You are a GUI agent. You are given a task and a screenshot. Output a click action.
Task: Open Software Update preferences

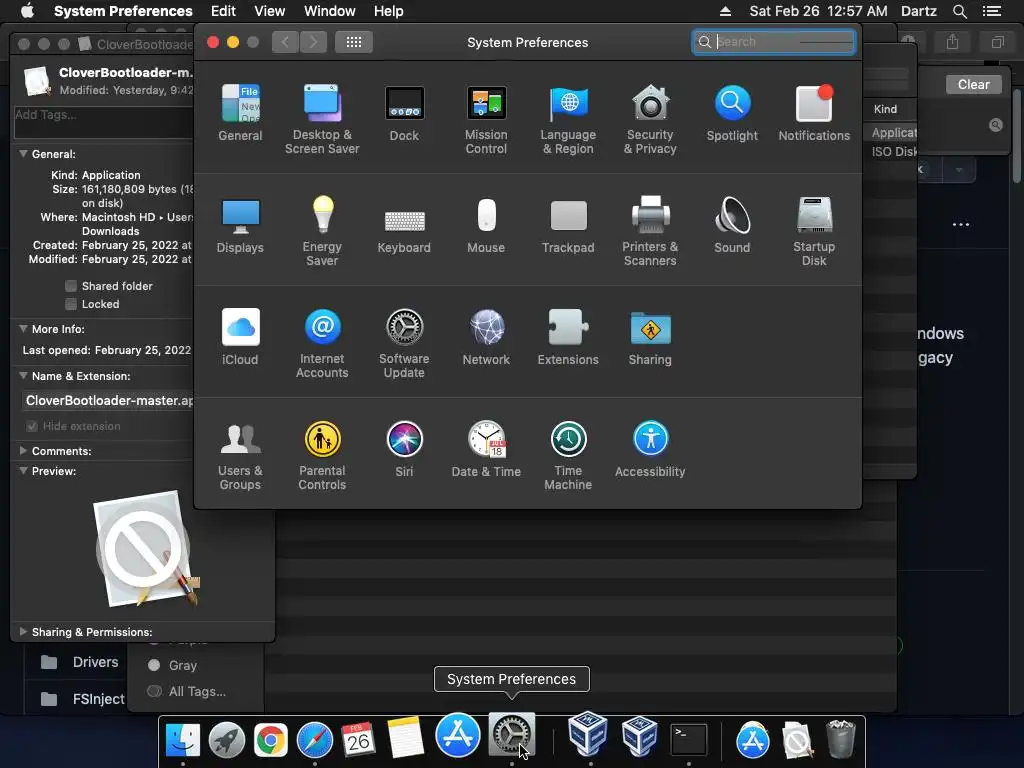[404, 343]
